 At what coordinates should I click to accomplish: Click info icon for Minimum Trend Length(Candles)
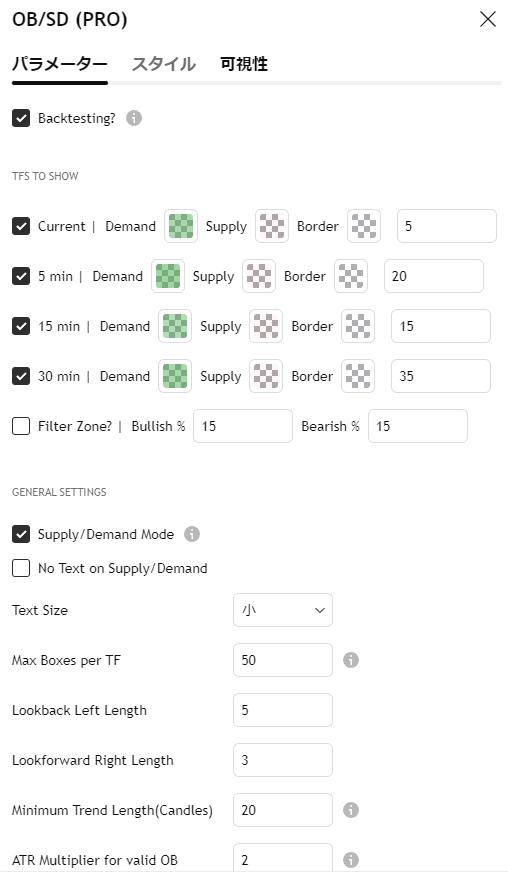pos(351,810)
